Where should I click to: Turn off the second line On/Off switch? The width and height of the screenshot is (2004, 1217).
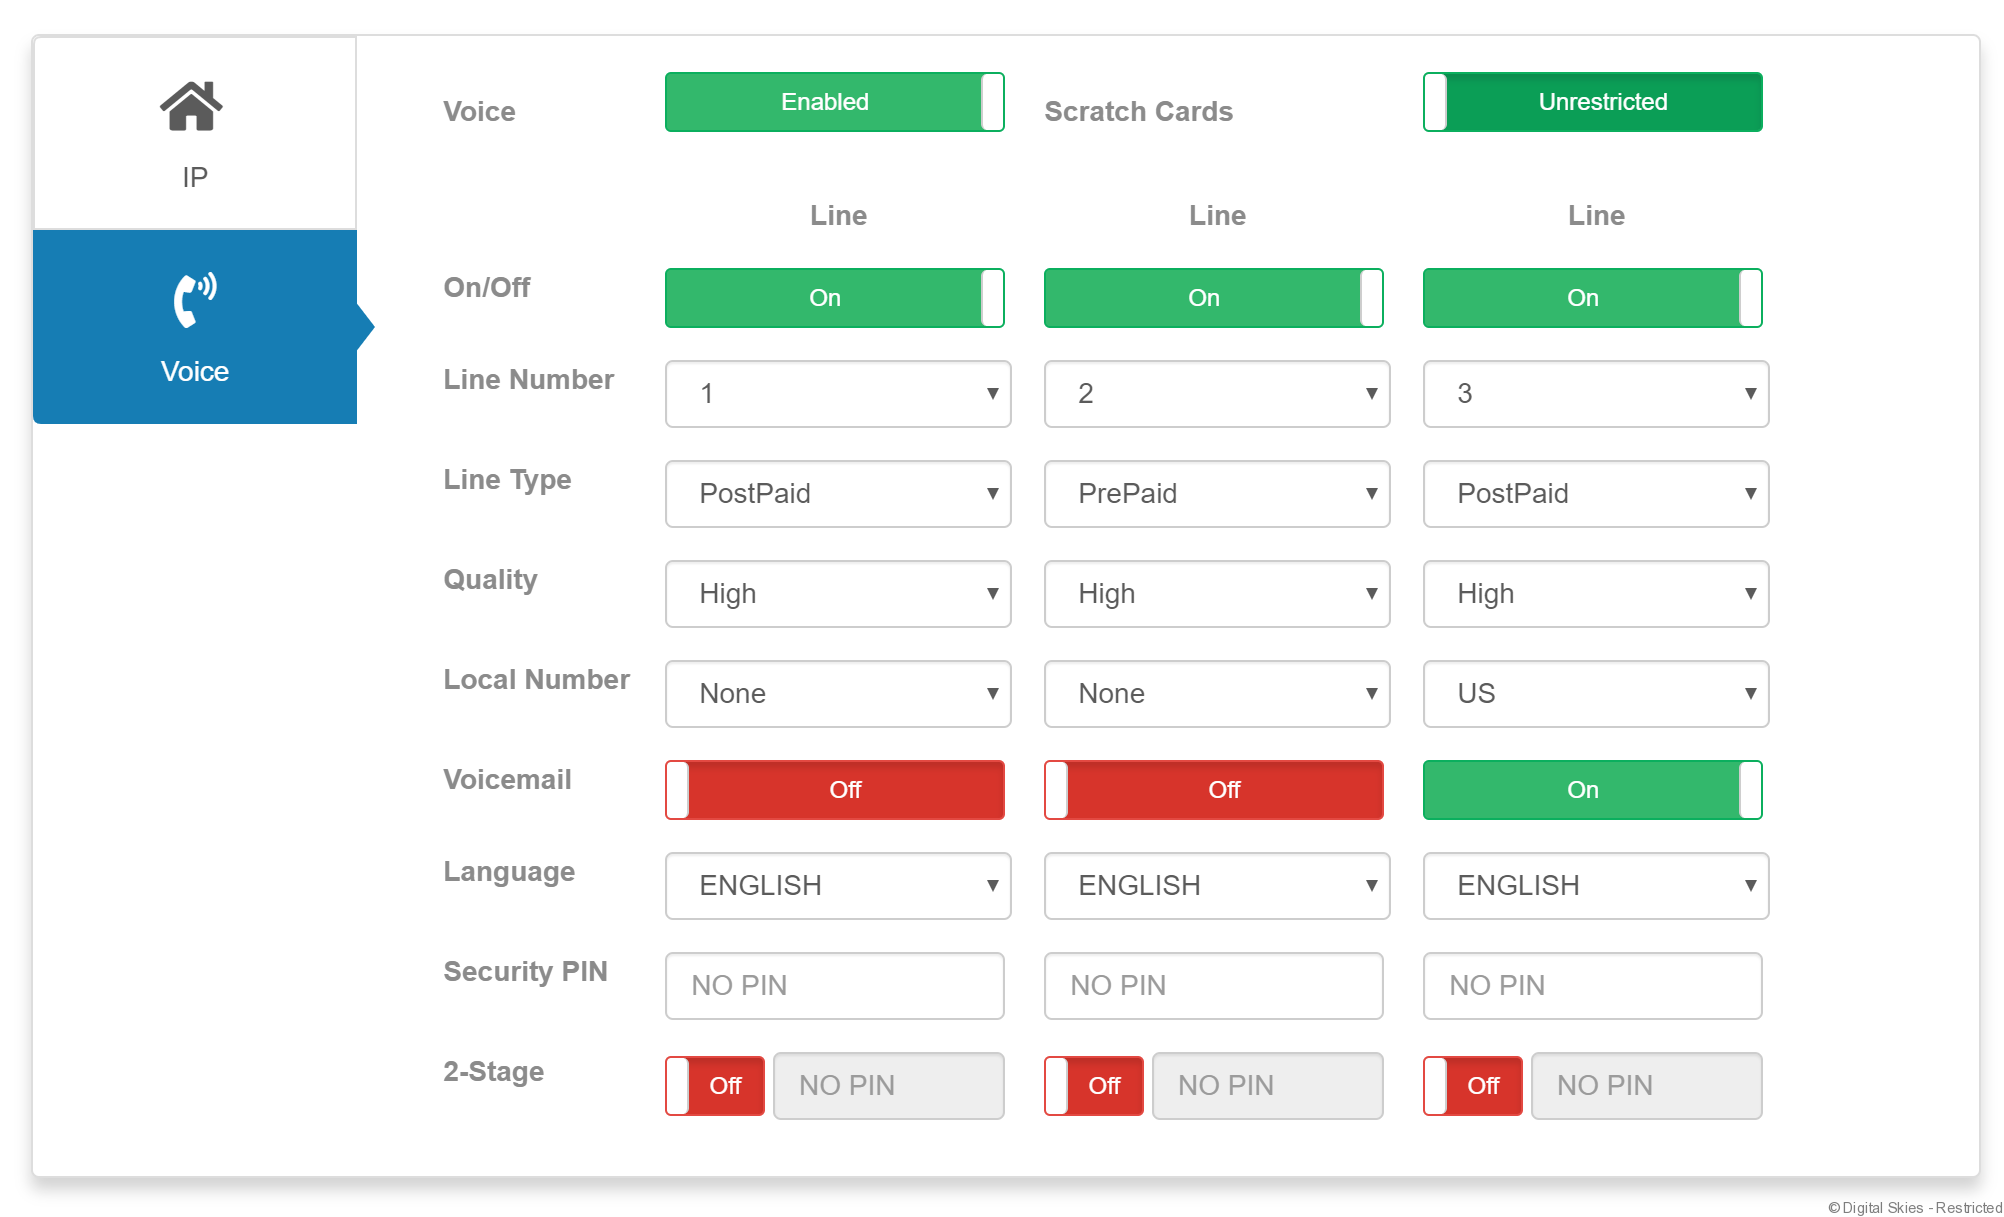(1213, 298)
